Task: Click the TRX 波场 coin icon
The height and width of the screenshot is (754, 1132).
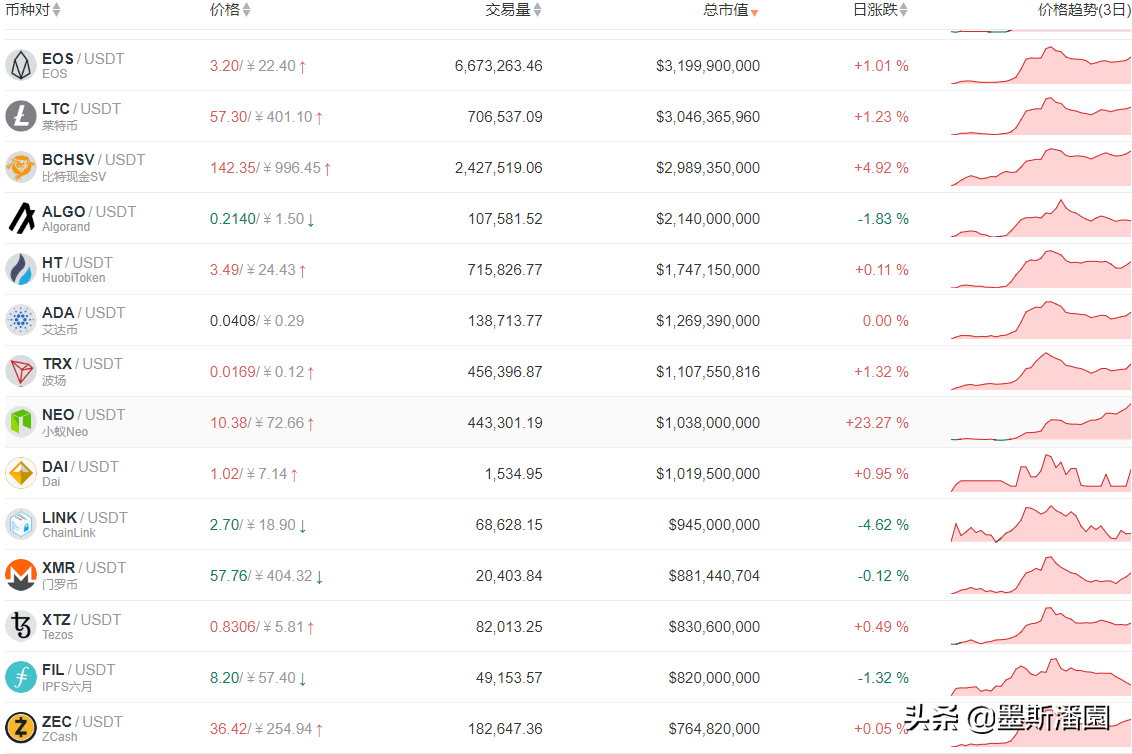Action: [x=21, y=371]
